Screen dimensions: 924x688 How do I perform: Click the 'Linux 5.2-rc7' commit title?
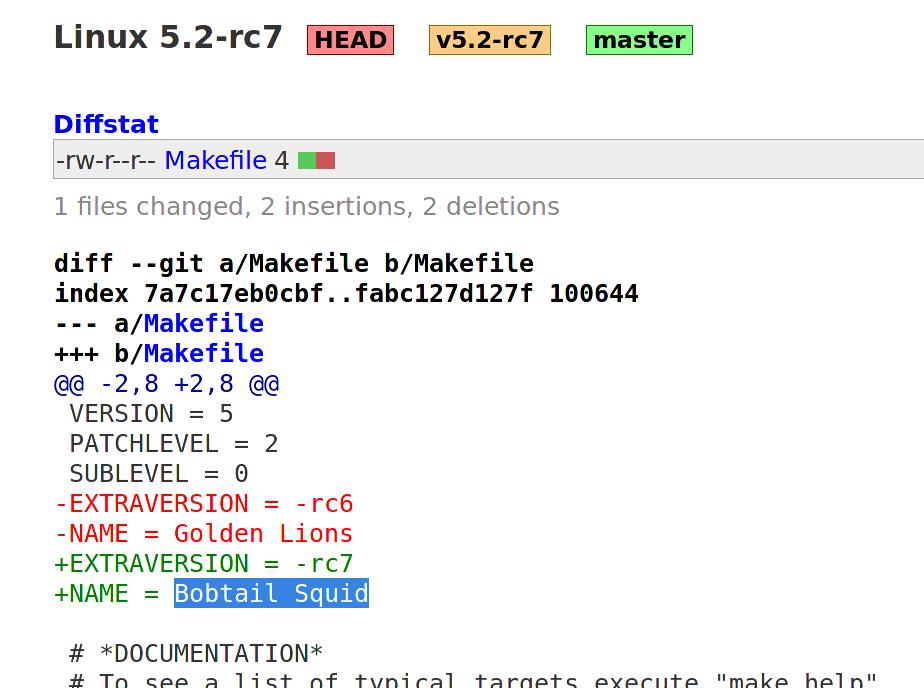click(168, 37)
